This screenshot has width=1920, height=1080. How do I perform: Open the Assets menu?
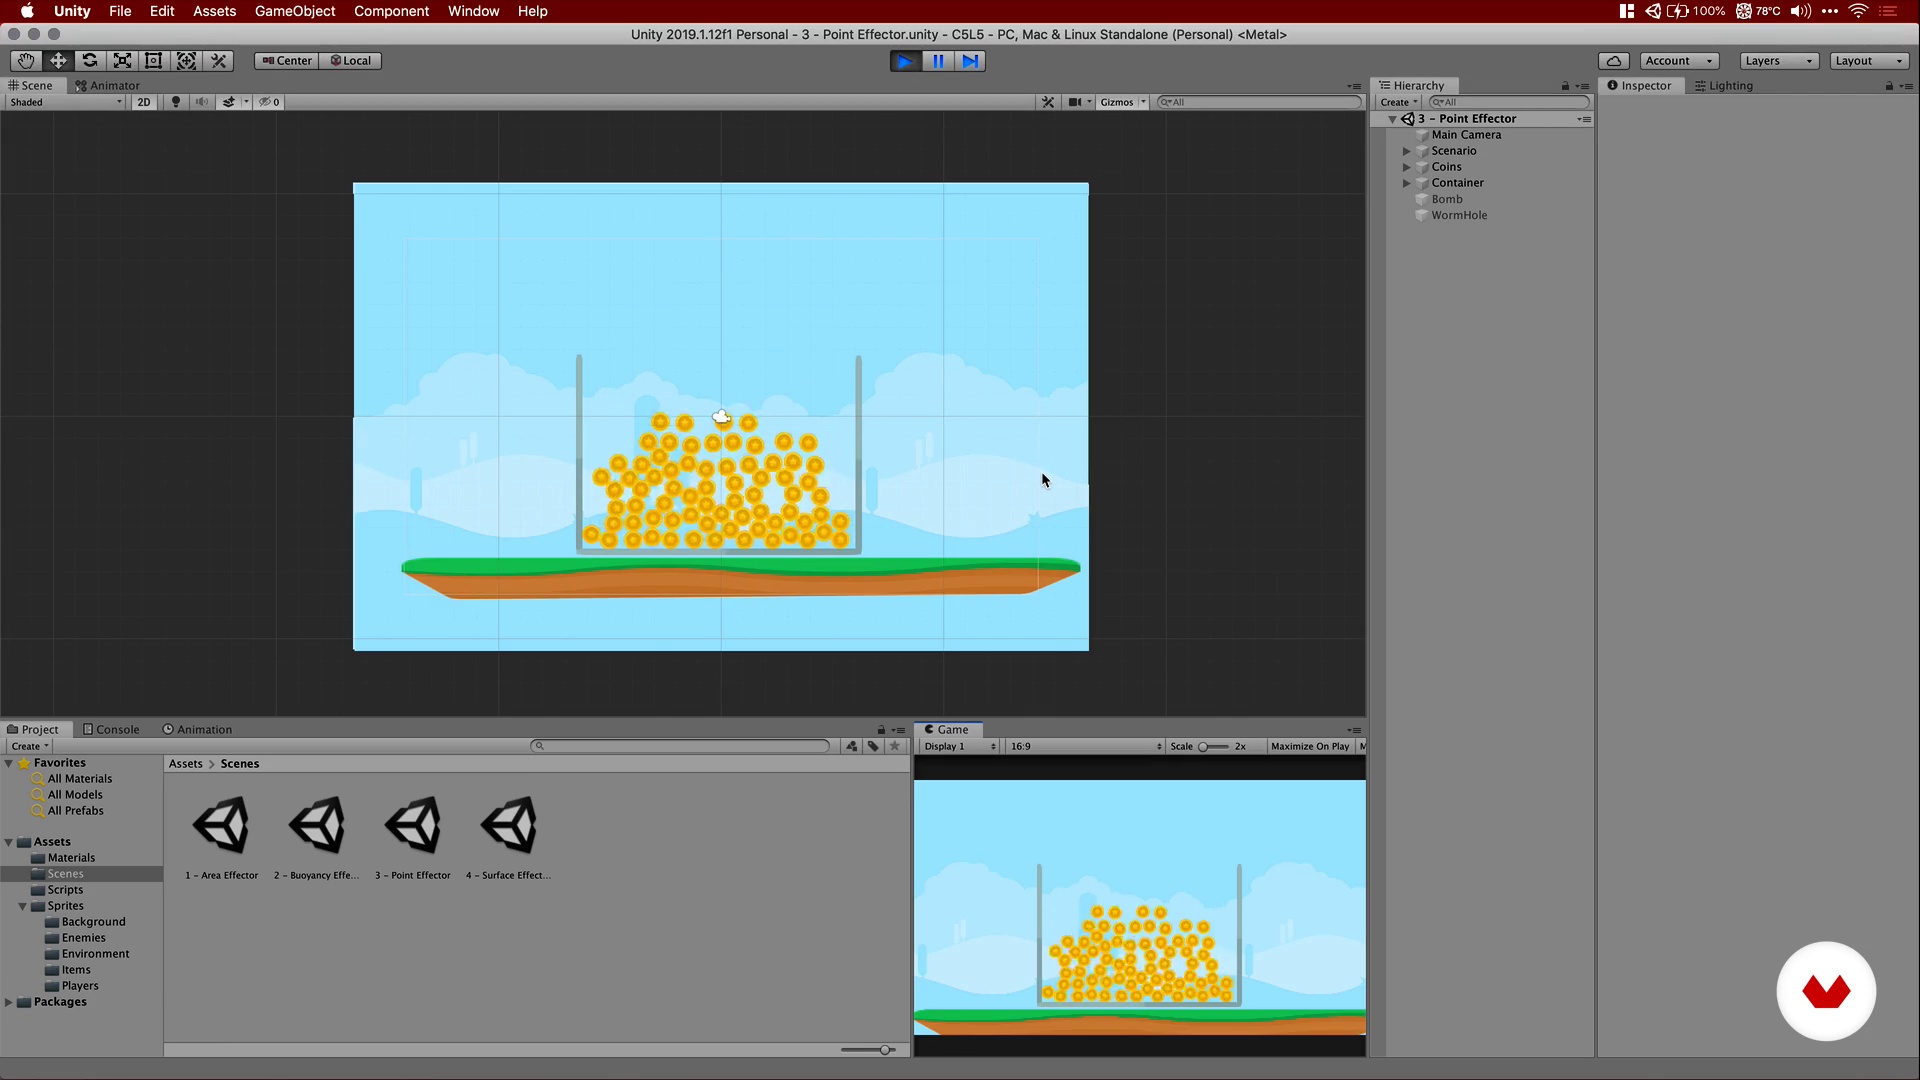(214, 11)
